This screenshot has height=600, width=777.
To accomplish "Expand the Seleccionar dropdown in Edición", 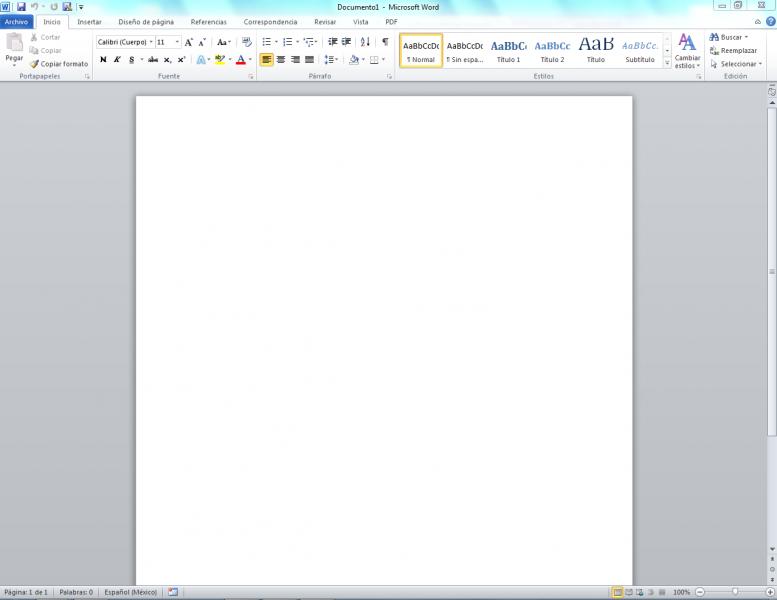I will coord(736,64).
